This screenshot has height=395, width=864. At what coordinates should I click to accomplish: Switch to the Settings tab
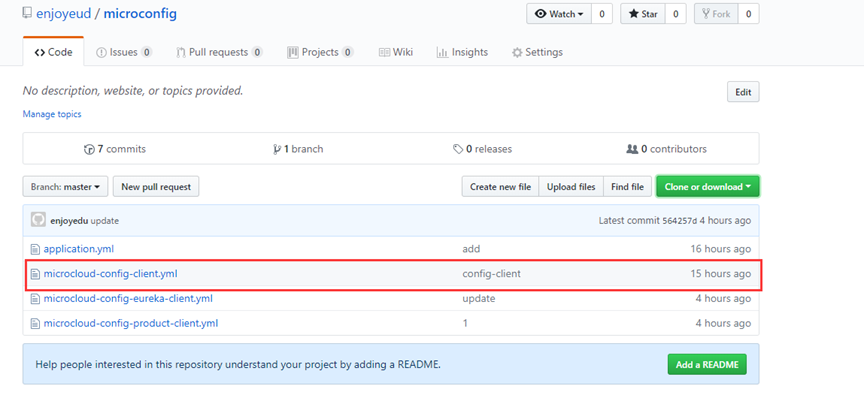(x=537, y=52)
